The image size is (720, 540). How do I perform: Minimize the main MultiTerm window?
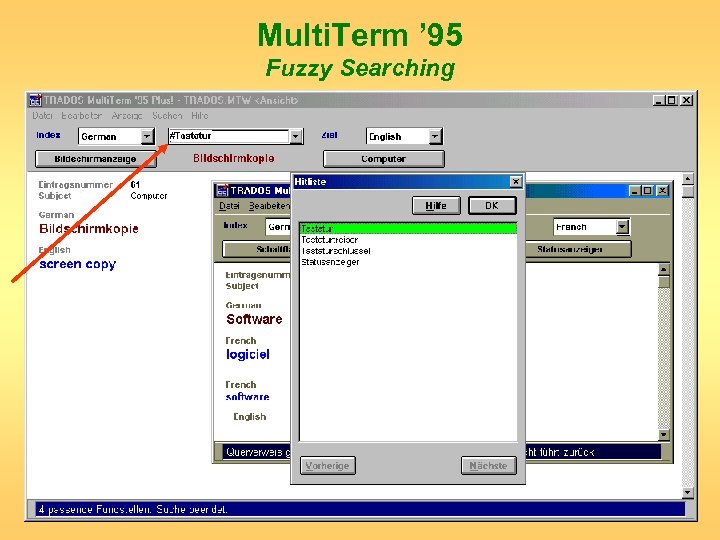tap(659, 100)
